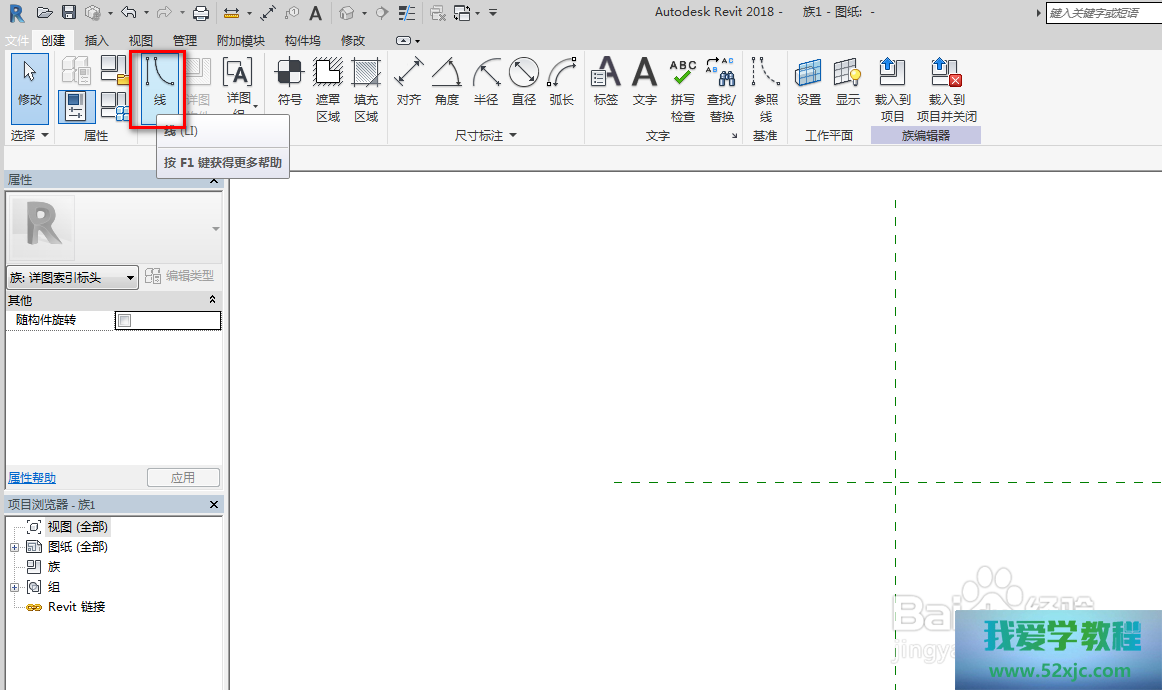Open the 族: 详图索引标头 dropdown
This screenshot has height=690, width=1162.
72,278
